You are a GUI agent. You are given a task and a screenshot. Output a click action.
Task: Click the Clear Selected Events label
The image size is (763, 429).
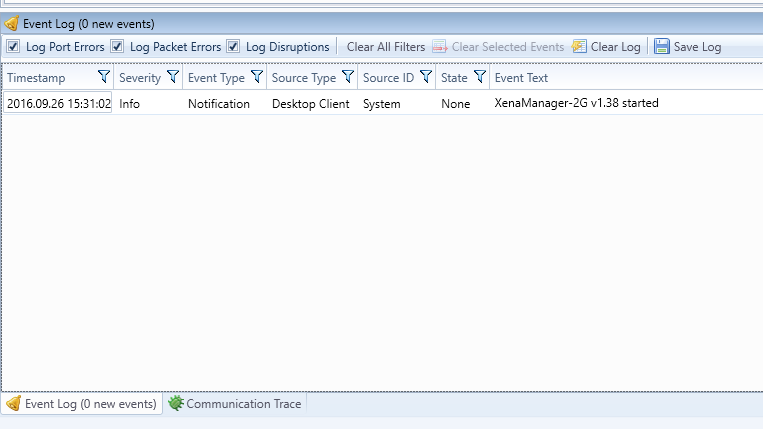tap(508, 47)
